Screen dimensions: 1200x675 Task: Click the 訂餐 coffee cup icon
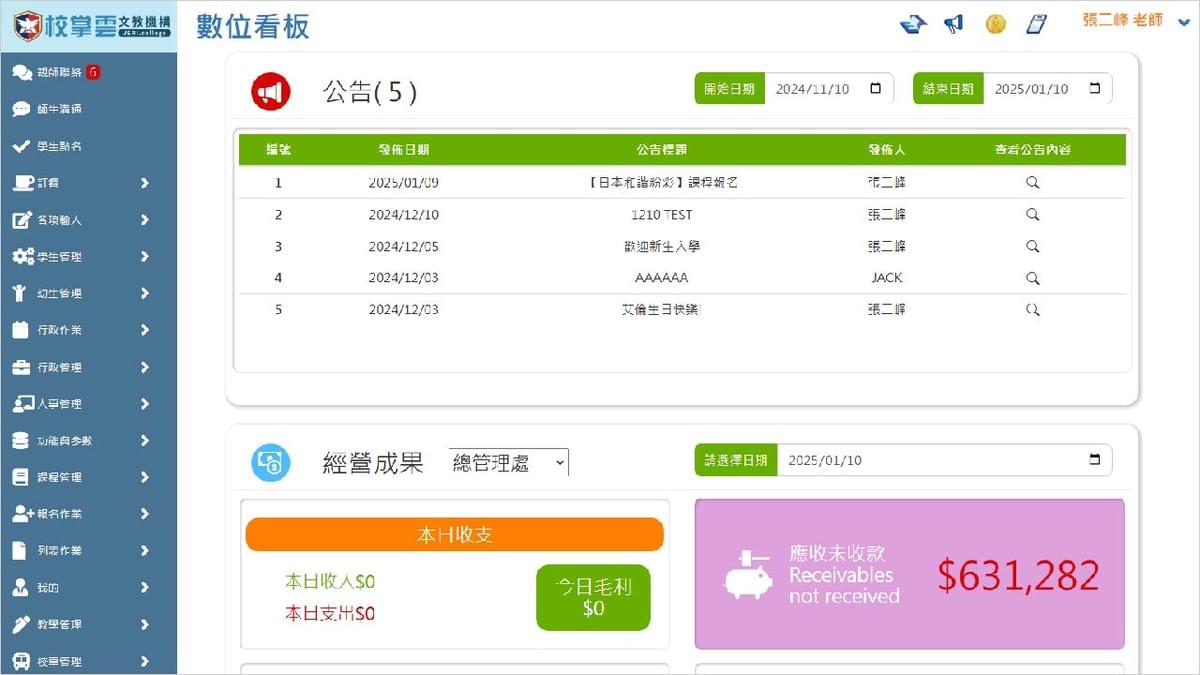click(22, 183)
